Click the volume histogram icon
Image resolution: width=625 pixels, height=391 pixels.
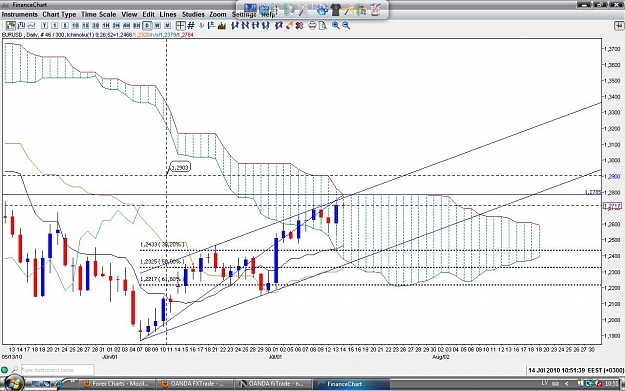click(x=222, y=26)
